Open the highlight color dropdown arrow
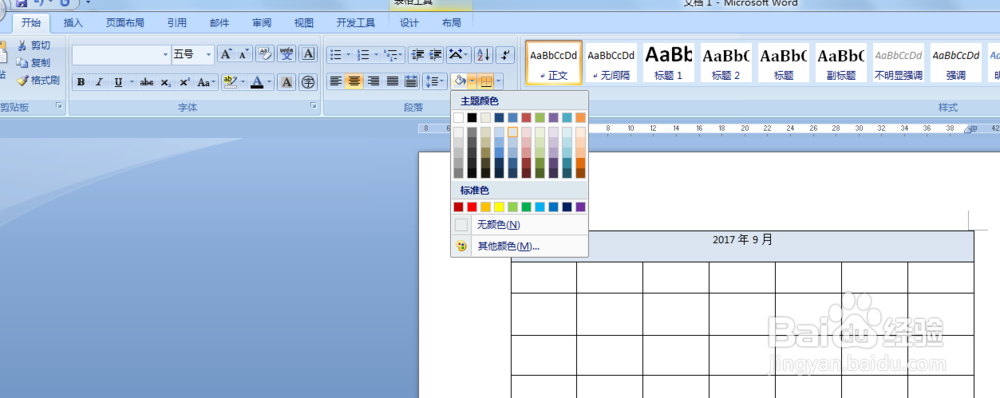This screenshot has height=398, width=1000. click(x=243, y=82)
